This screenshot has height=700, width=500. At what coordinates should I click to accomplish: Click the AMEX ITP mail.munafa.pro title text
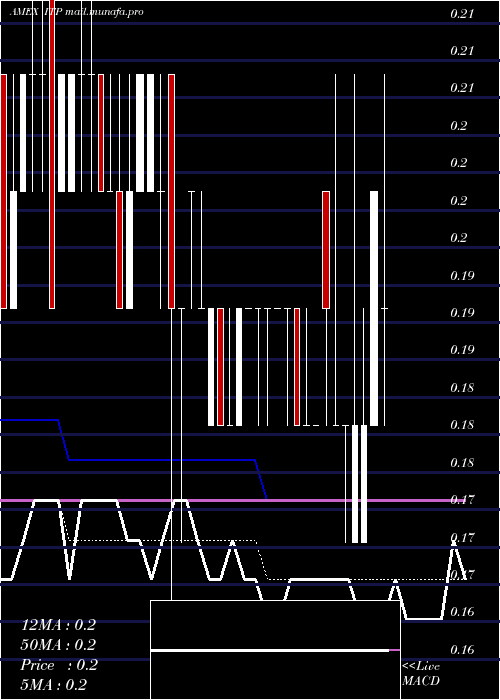(x=77, y=12)
